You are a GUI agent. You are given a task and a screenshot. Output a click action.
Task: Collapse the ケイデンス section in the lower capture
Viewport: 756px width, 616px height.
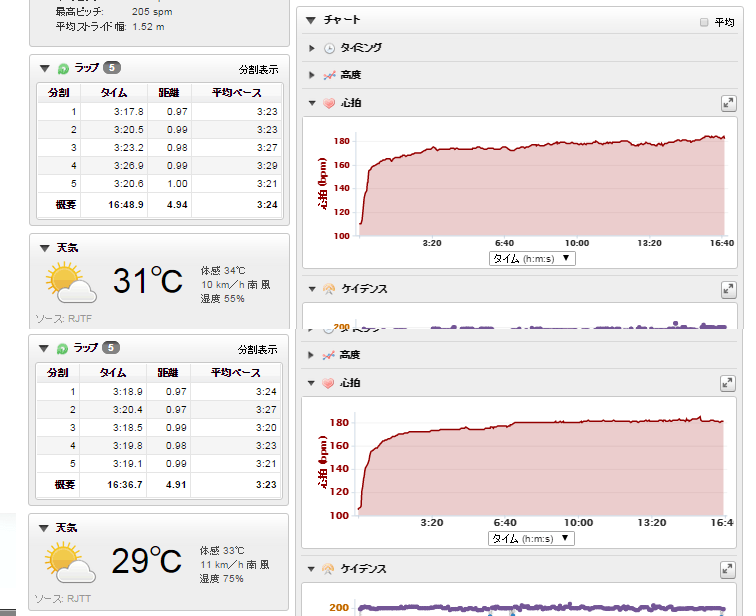(311, 569)
